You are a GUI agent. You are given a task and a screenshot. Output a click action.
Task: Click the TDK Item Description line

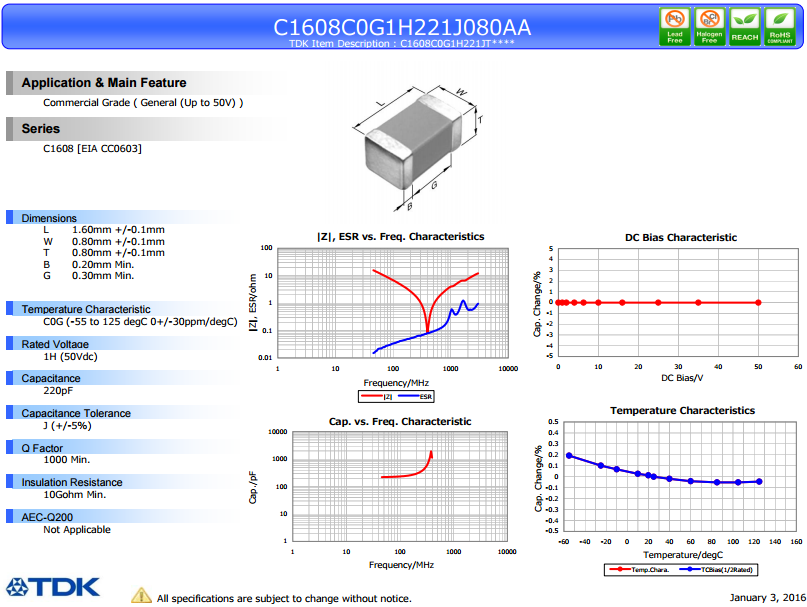tap(402, 44)
